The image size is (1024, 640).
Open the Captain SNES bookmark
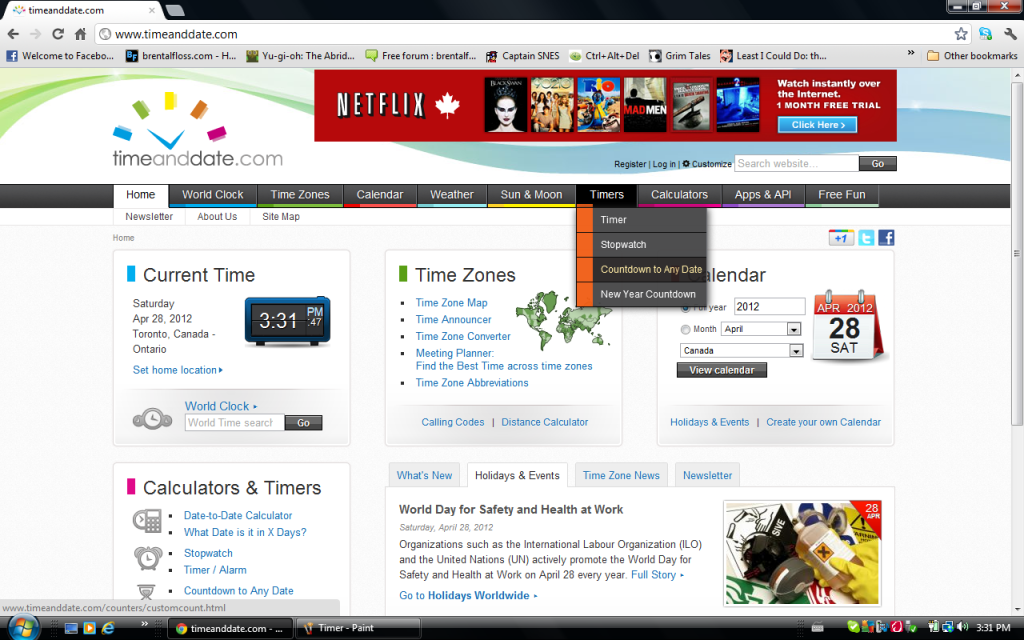click(x=522, y=56)
